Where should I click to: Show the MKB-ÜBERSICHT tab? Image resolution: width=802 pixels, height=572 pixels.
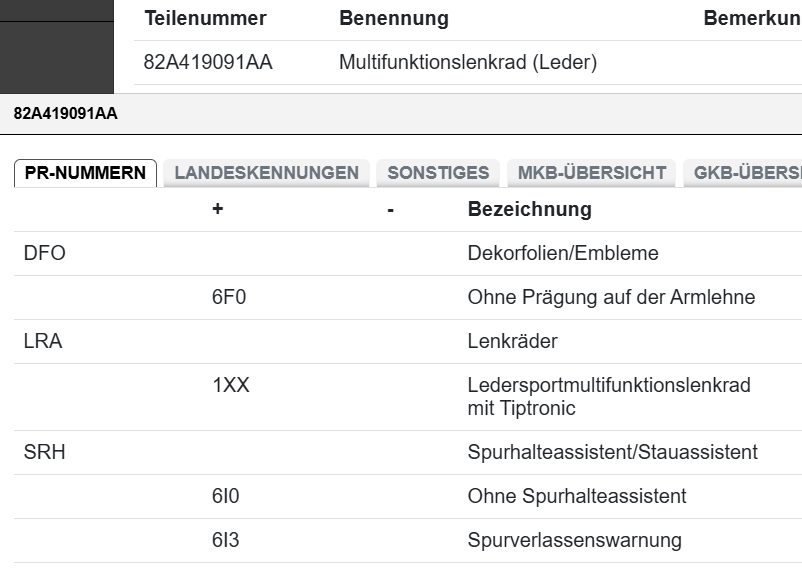coord(591,172)
